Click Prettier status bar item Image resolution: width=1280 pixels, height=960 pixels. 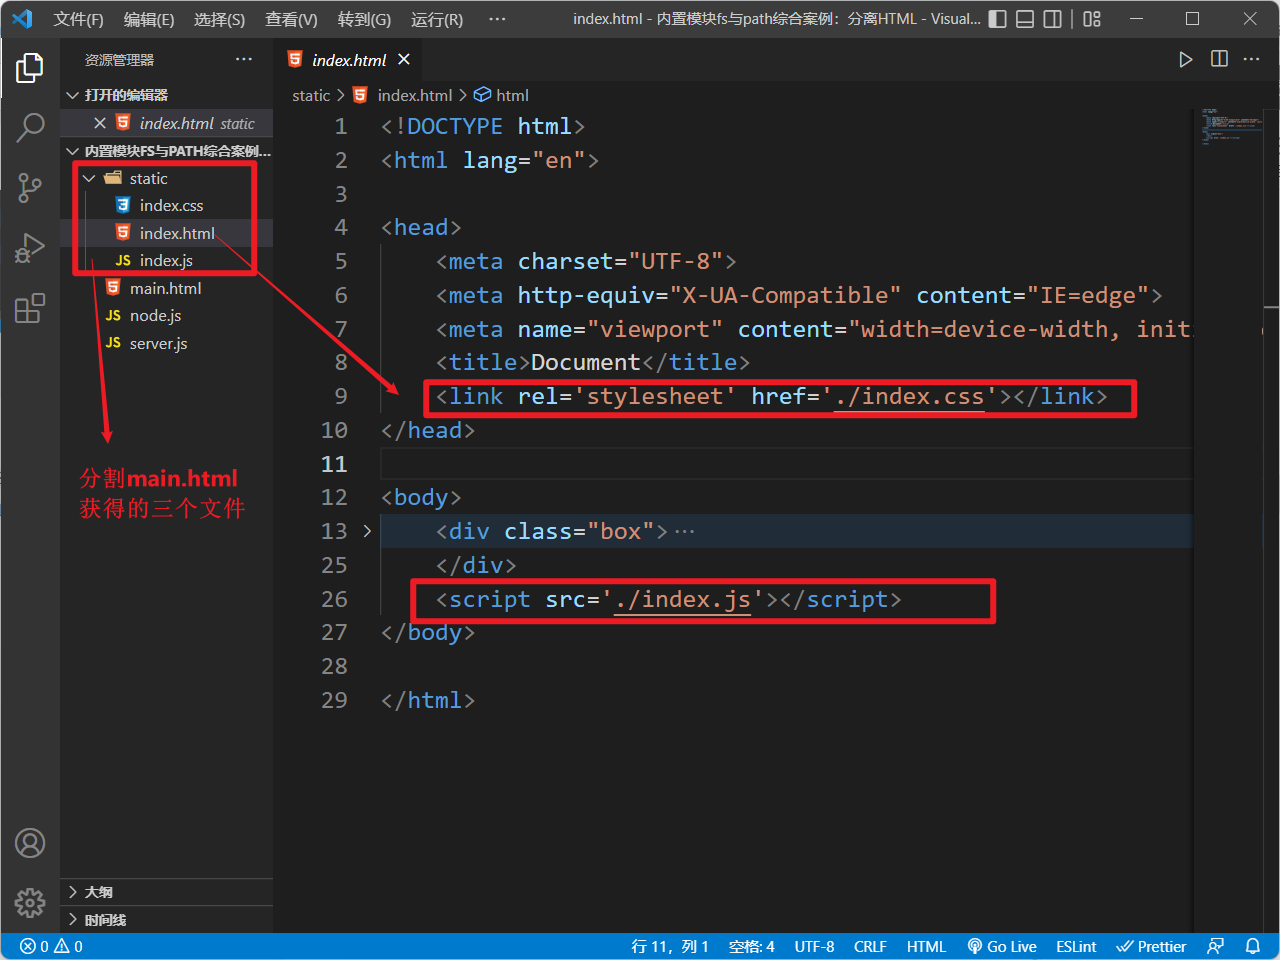[1151, 946]
